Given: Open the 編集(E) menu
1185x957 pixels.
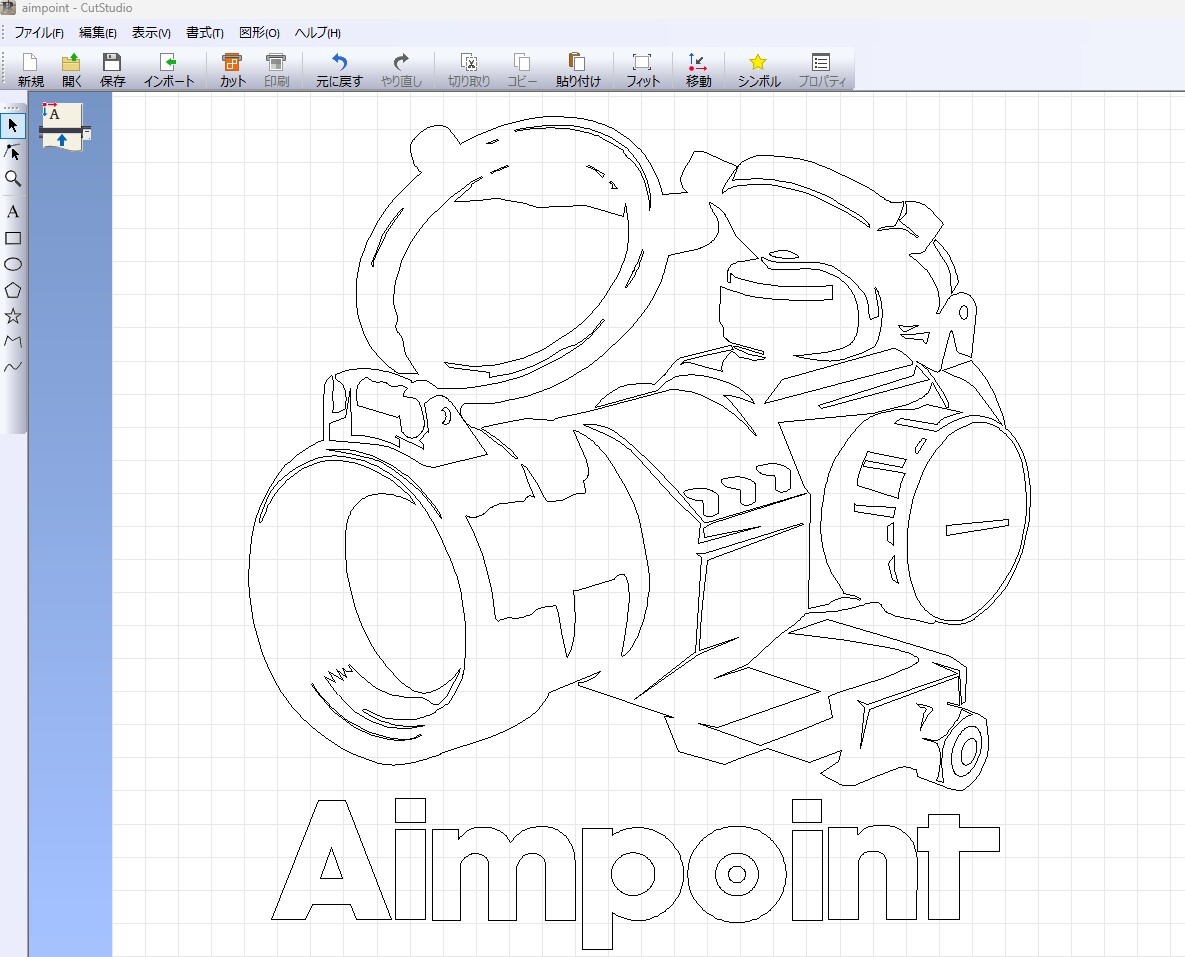Looking at the screenshot, I should [x=97, y=33].
